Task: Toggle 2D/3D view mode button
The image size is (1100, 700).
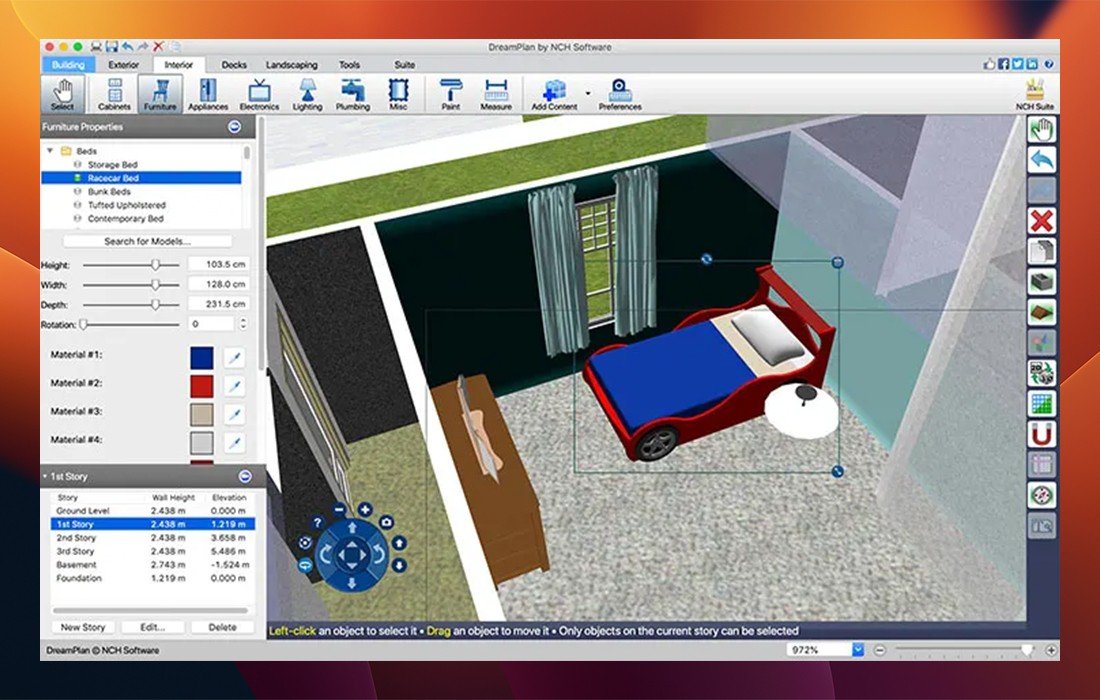Action: (x=1042, y=373)
